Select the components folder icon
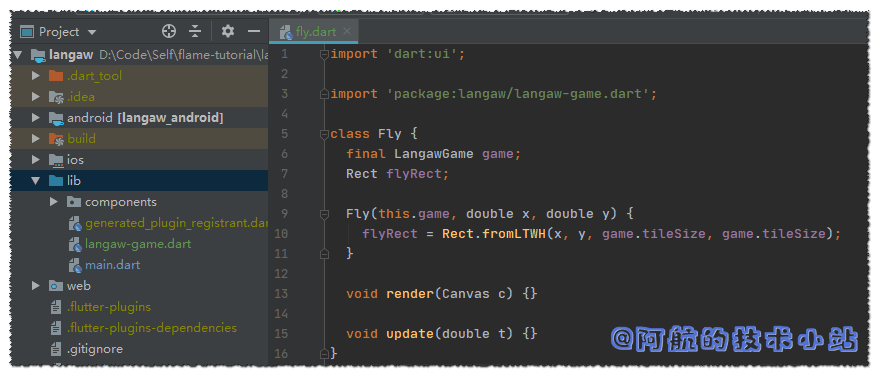The width and height of the screenshot is (879, 376). [74, 202]
